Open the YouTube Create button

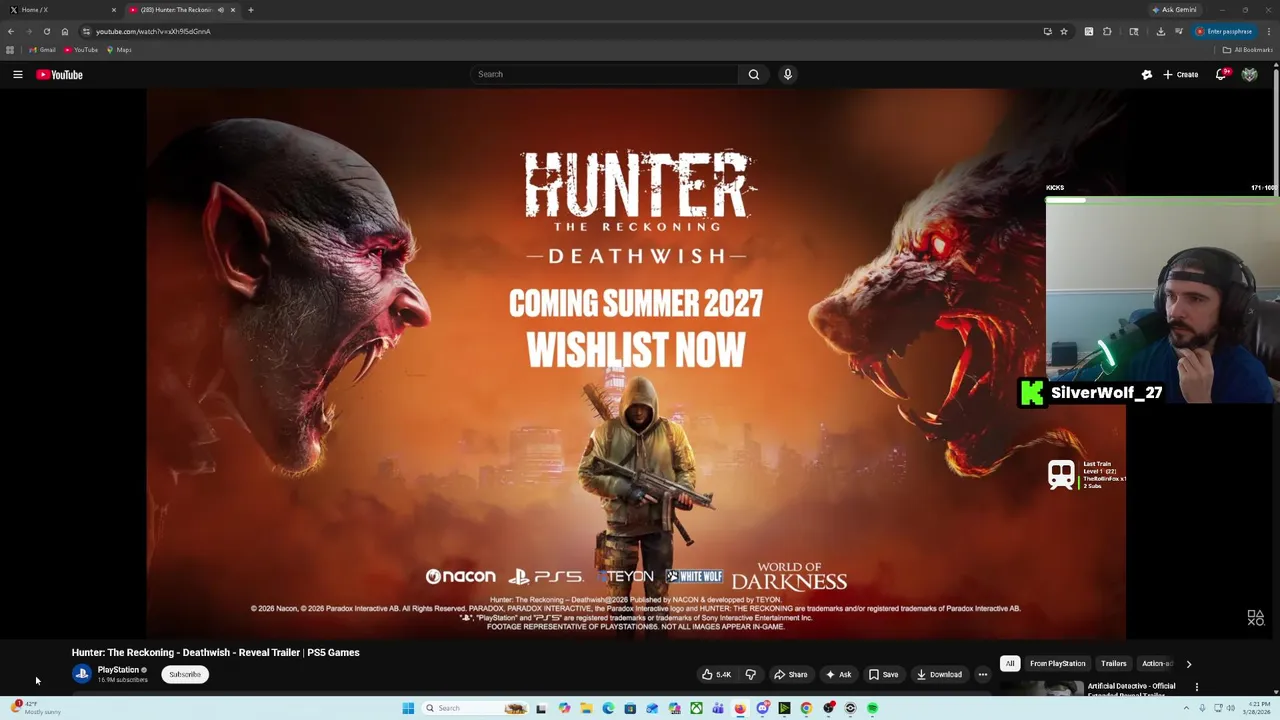tap(1180, 74)
